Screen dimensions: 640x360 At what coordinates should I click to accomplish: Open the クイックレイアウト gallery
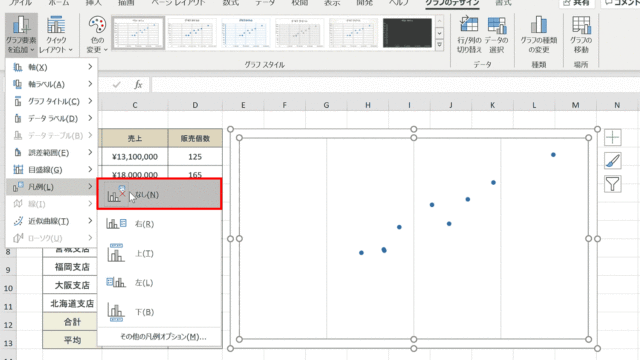pyautogui.click(x=56, y=35)
